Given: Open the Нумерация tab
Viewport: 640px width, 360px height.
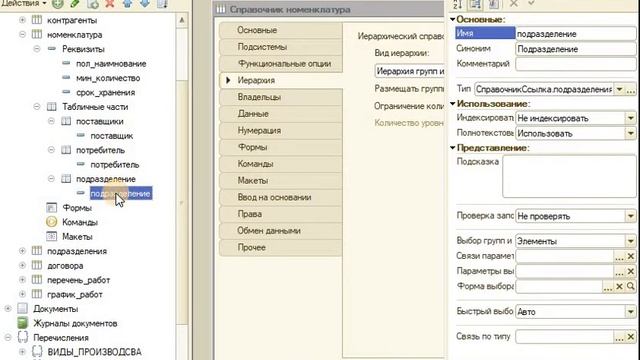Looking at the screenshot, I should pos(281,131).
